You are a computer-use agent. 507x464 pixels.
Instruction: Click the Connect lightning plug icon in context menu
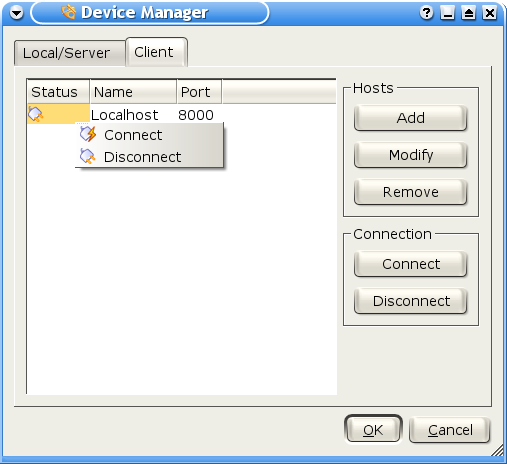[88, 134]
